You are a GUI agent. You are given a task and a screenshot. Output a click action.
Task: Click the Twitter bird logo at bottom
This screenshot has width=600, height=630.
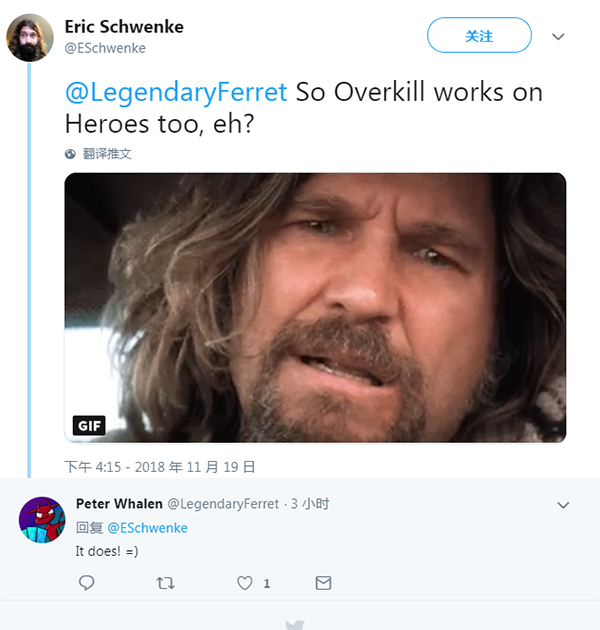click(x=295, y=625)
